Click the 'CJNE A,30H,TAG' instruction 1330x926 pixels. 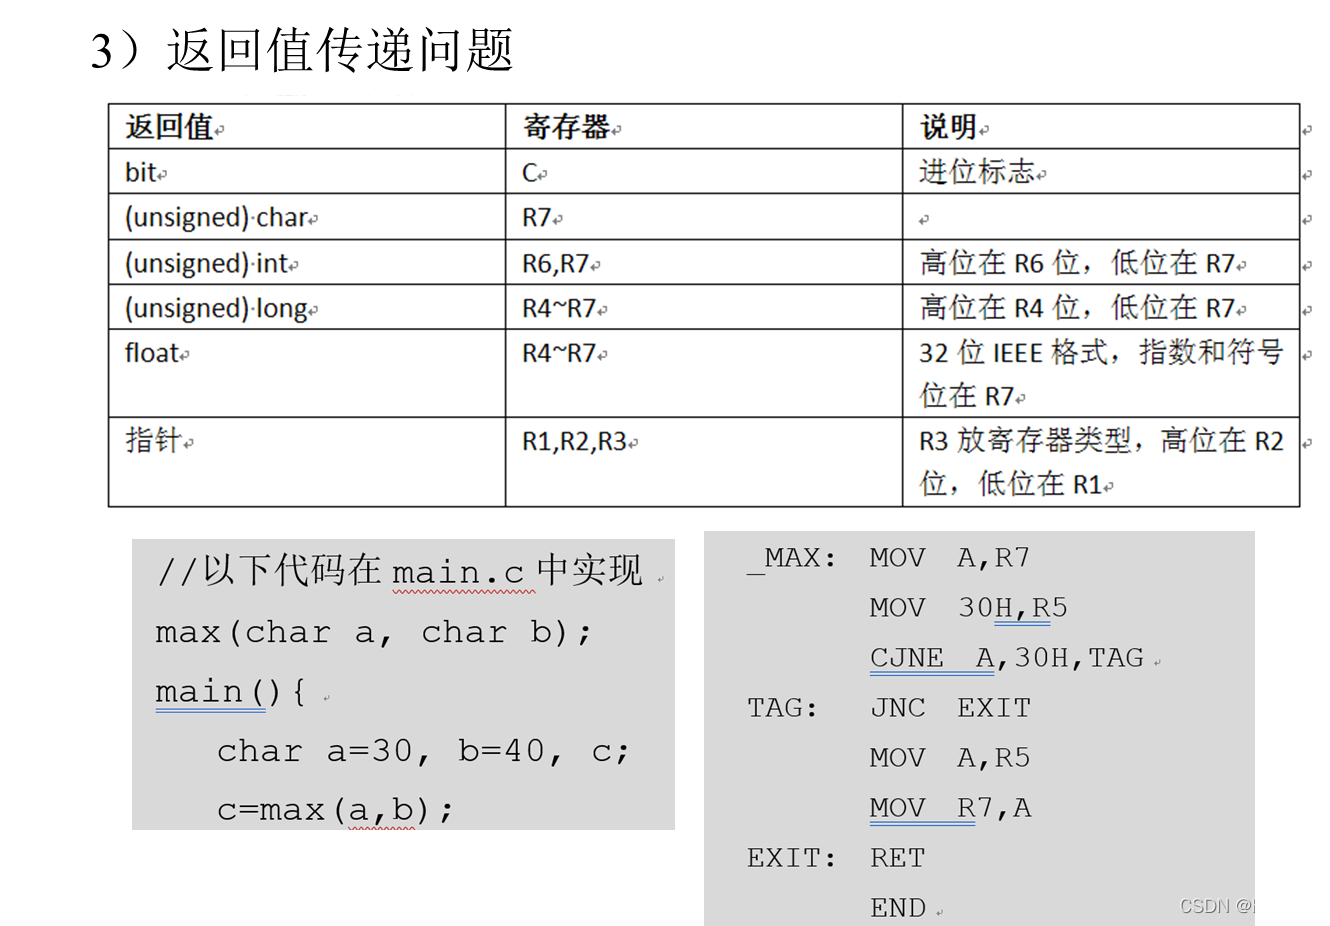[1007, 657]
